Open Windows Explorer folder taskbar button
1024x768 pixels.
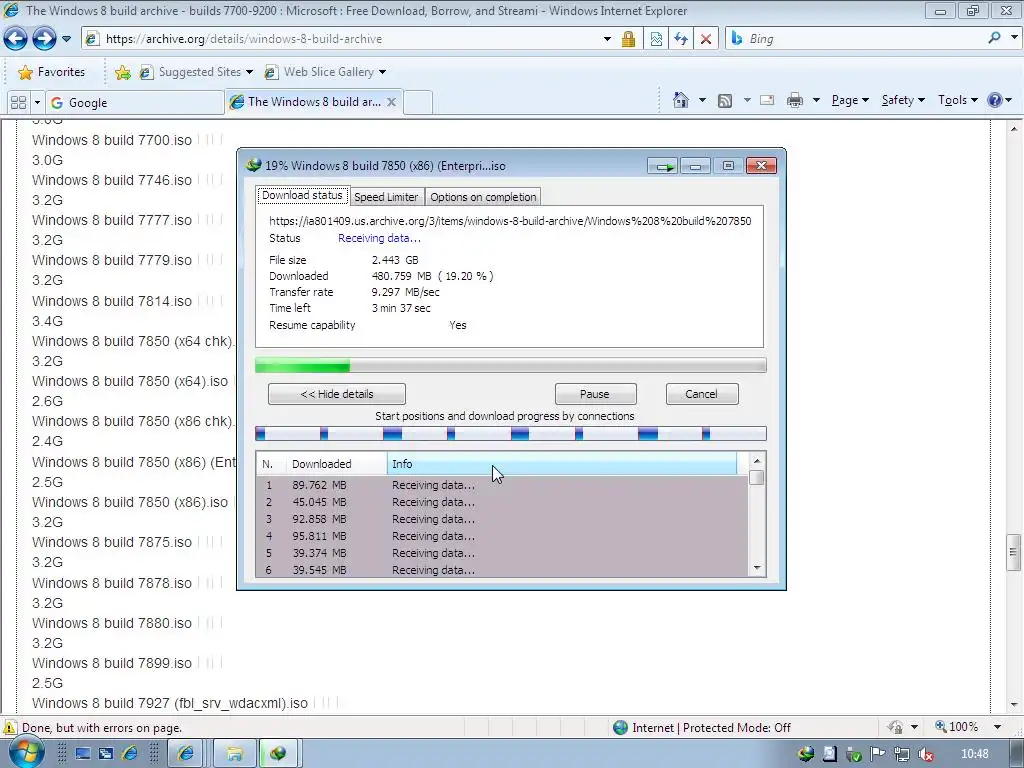point(234,754)
